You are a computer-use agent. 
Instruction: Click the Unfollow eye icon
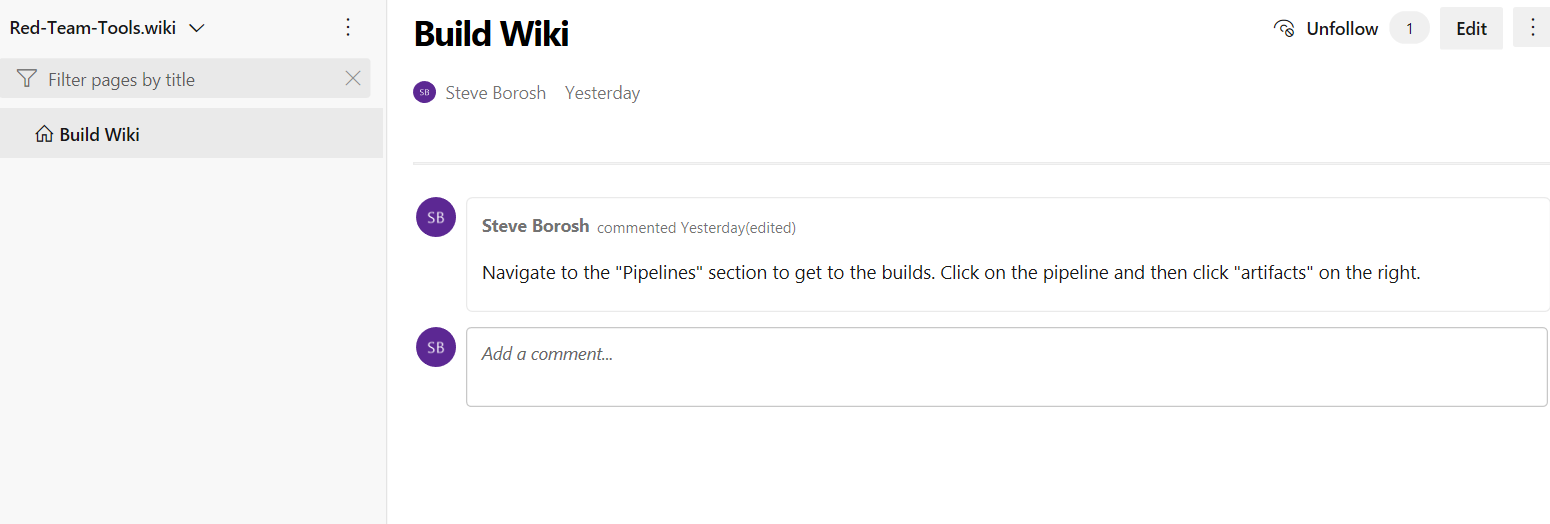(x=1285, y=28)
